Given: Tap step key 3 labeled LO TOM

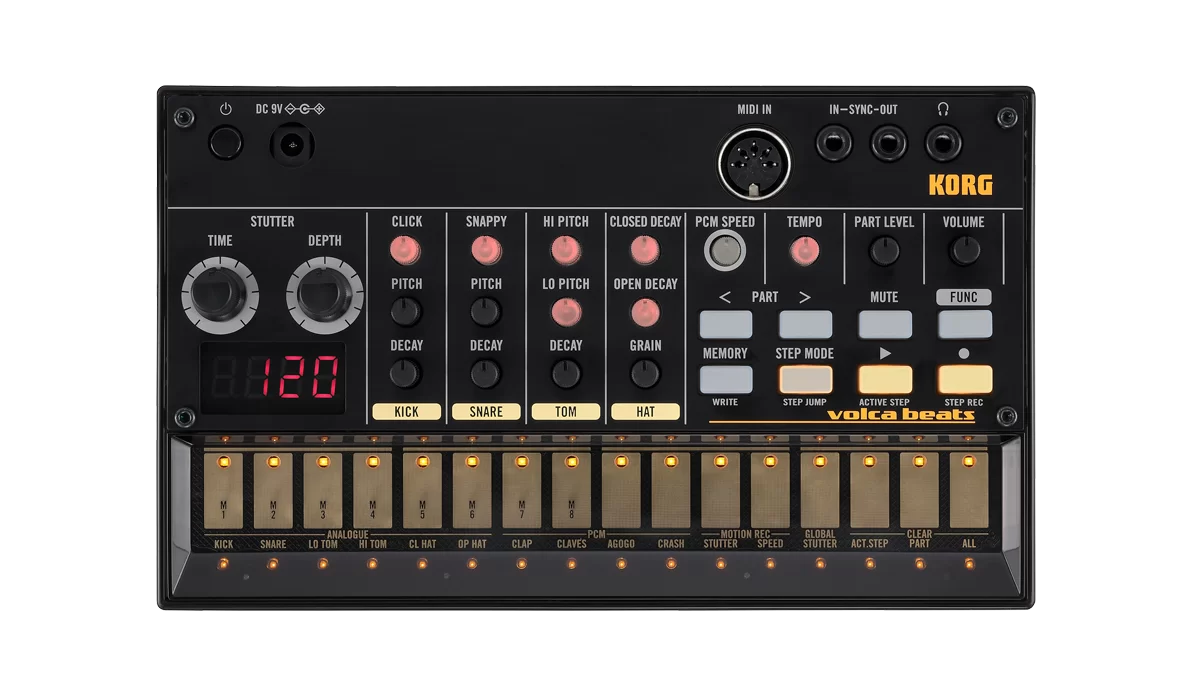Looking at the screenshot, I should coord(323,490).
